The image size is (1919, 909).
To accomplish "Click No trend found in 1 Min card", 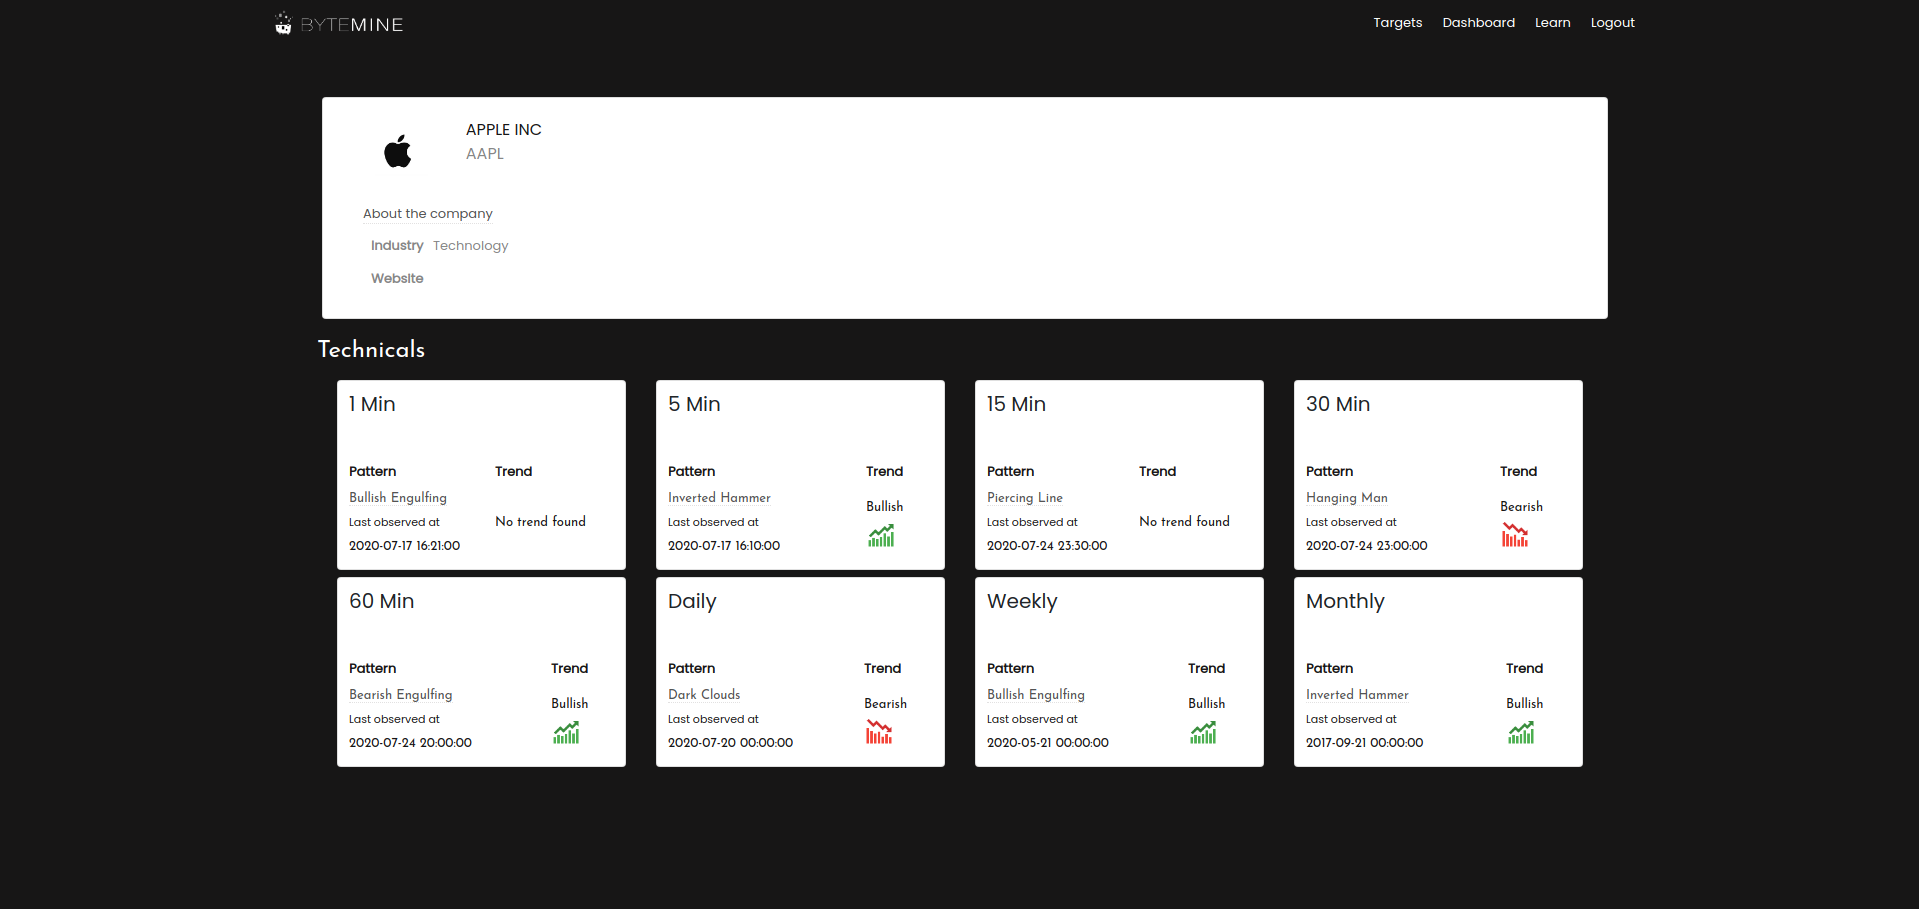I will point(540,522).
